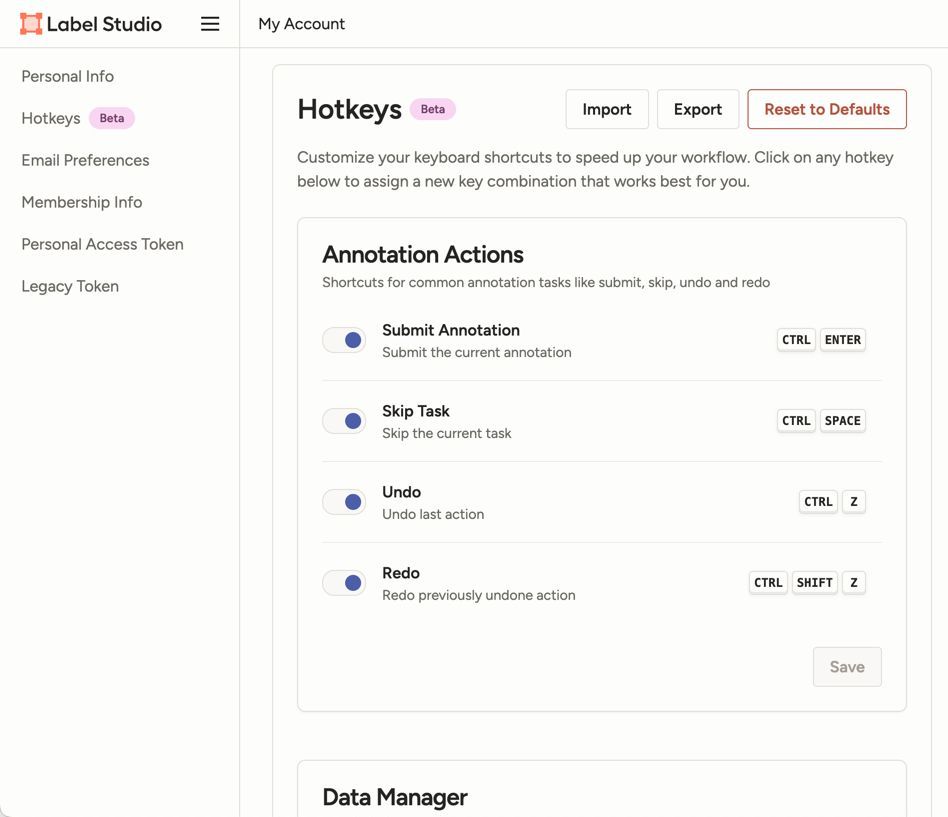Open the Legacy Token page
The width and height of the screenshot is (948, 817).
[70, 286]
